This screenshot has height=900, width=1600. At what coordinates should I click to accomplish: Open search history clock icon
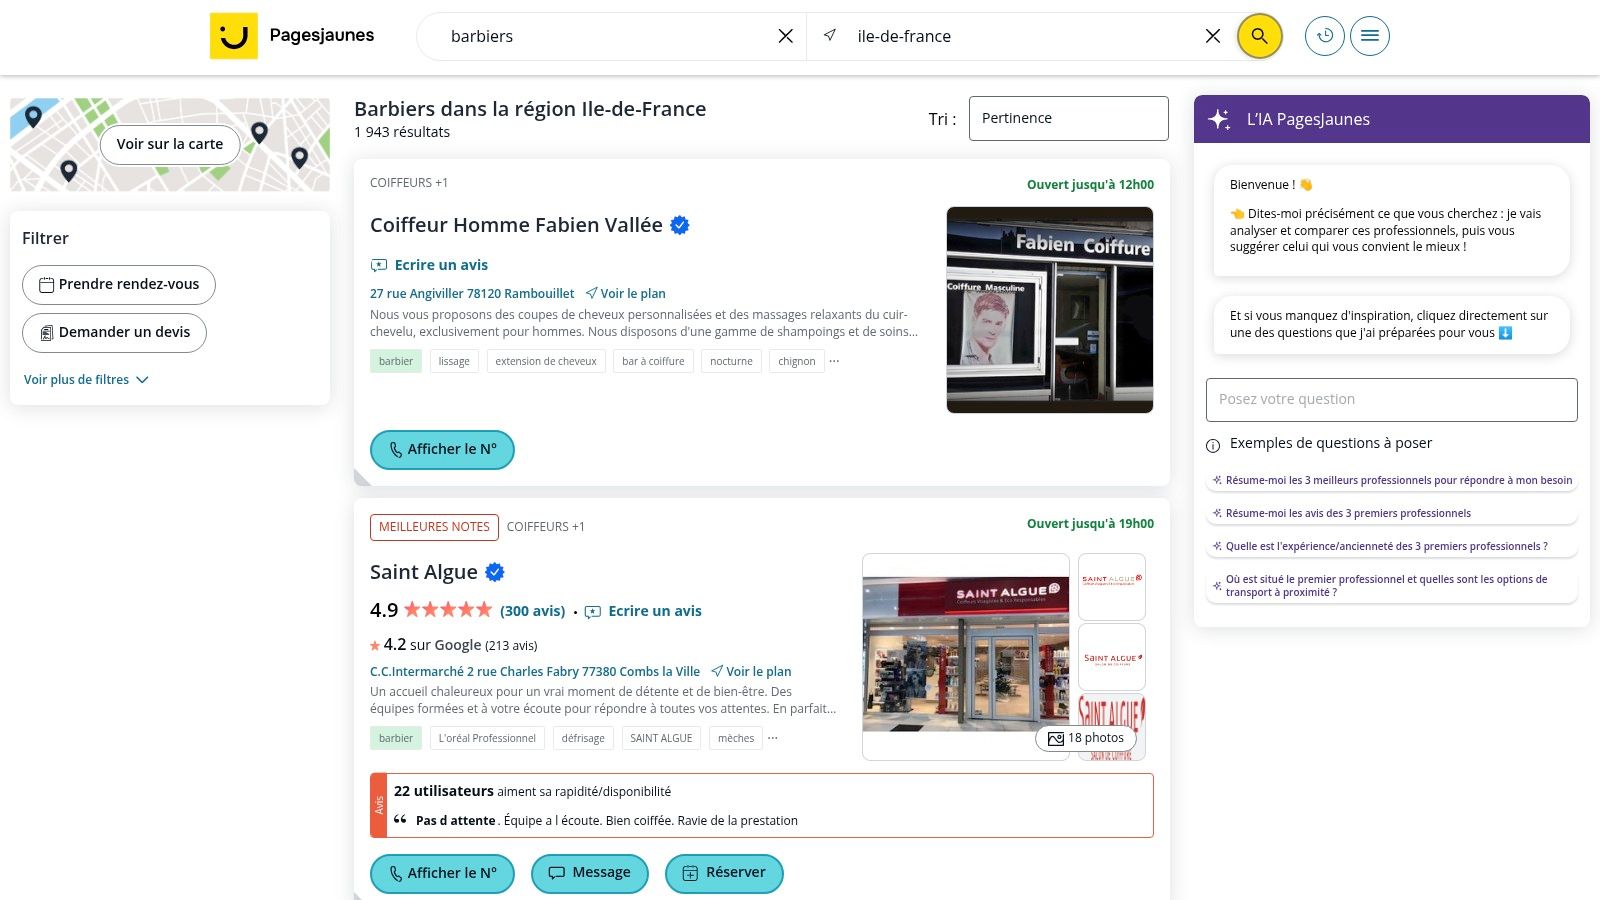[1325, 36]
